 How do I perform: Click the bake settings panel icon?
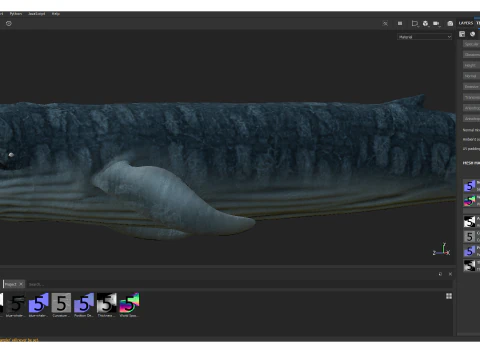(462, 34)
